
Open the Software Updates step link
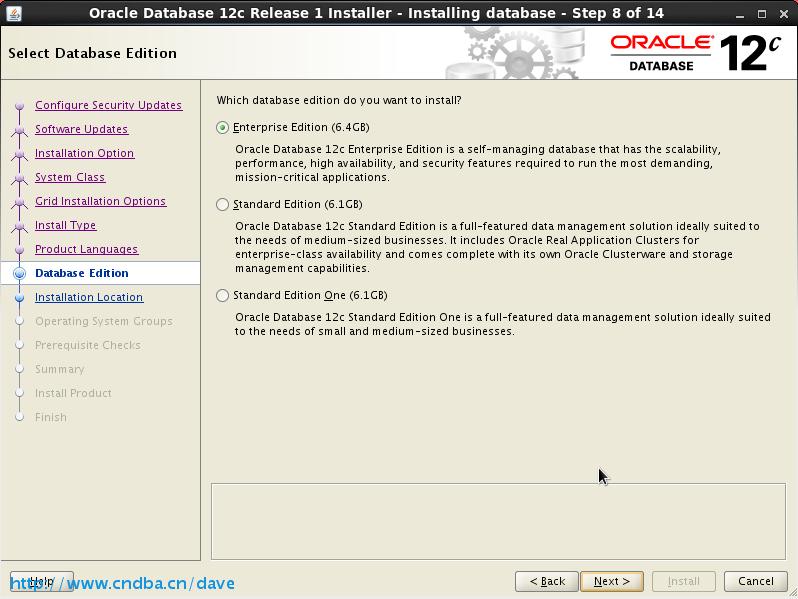click(81, 129)
